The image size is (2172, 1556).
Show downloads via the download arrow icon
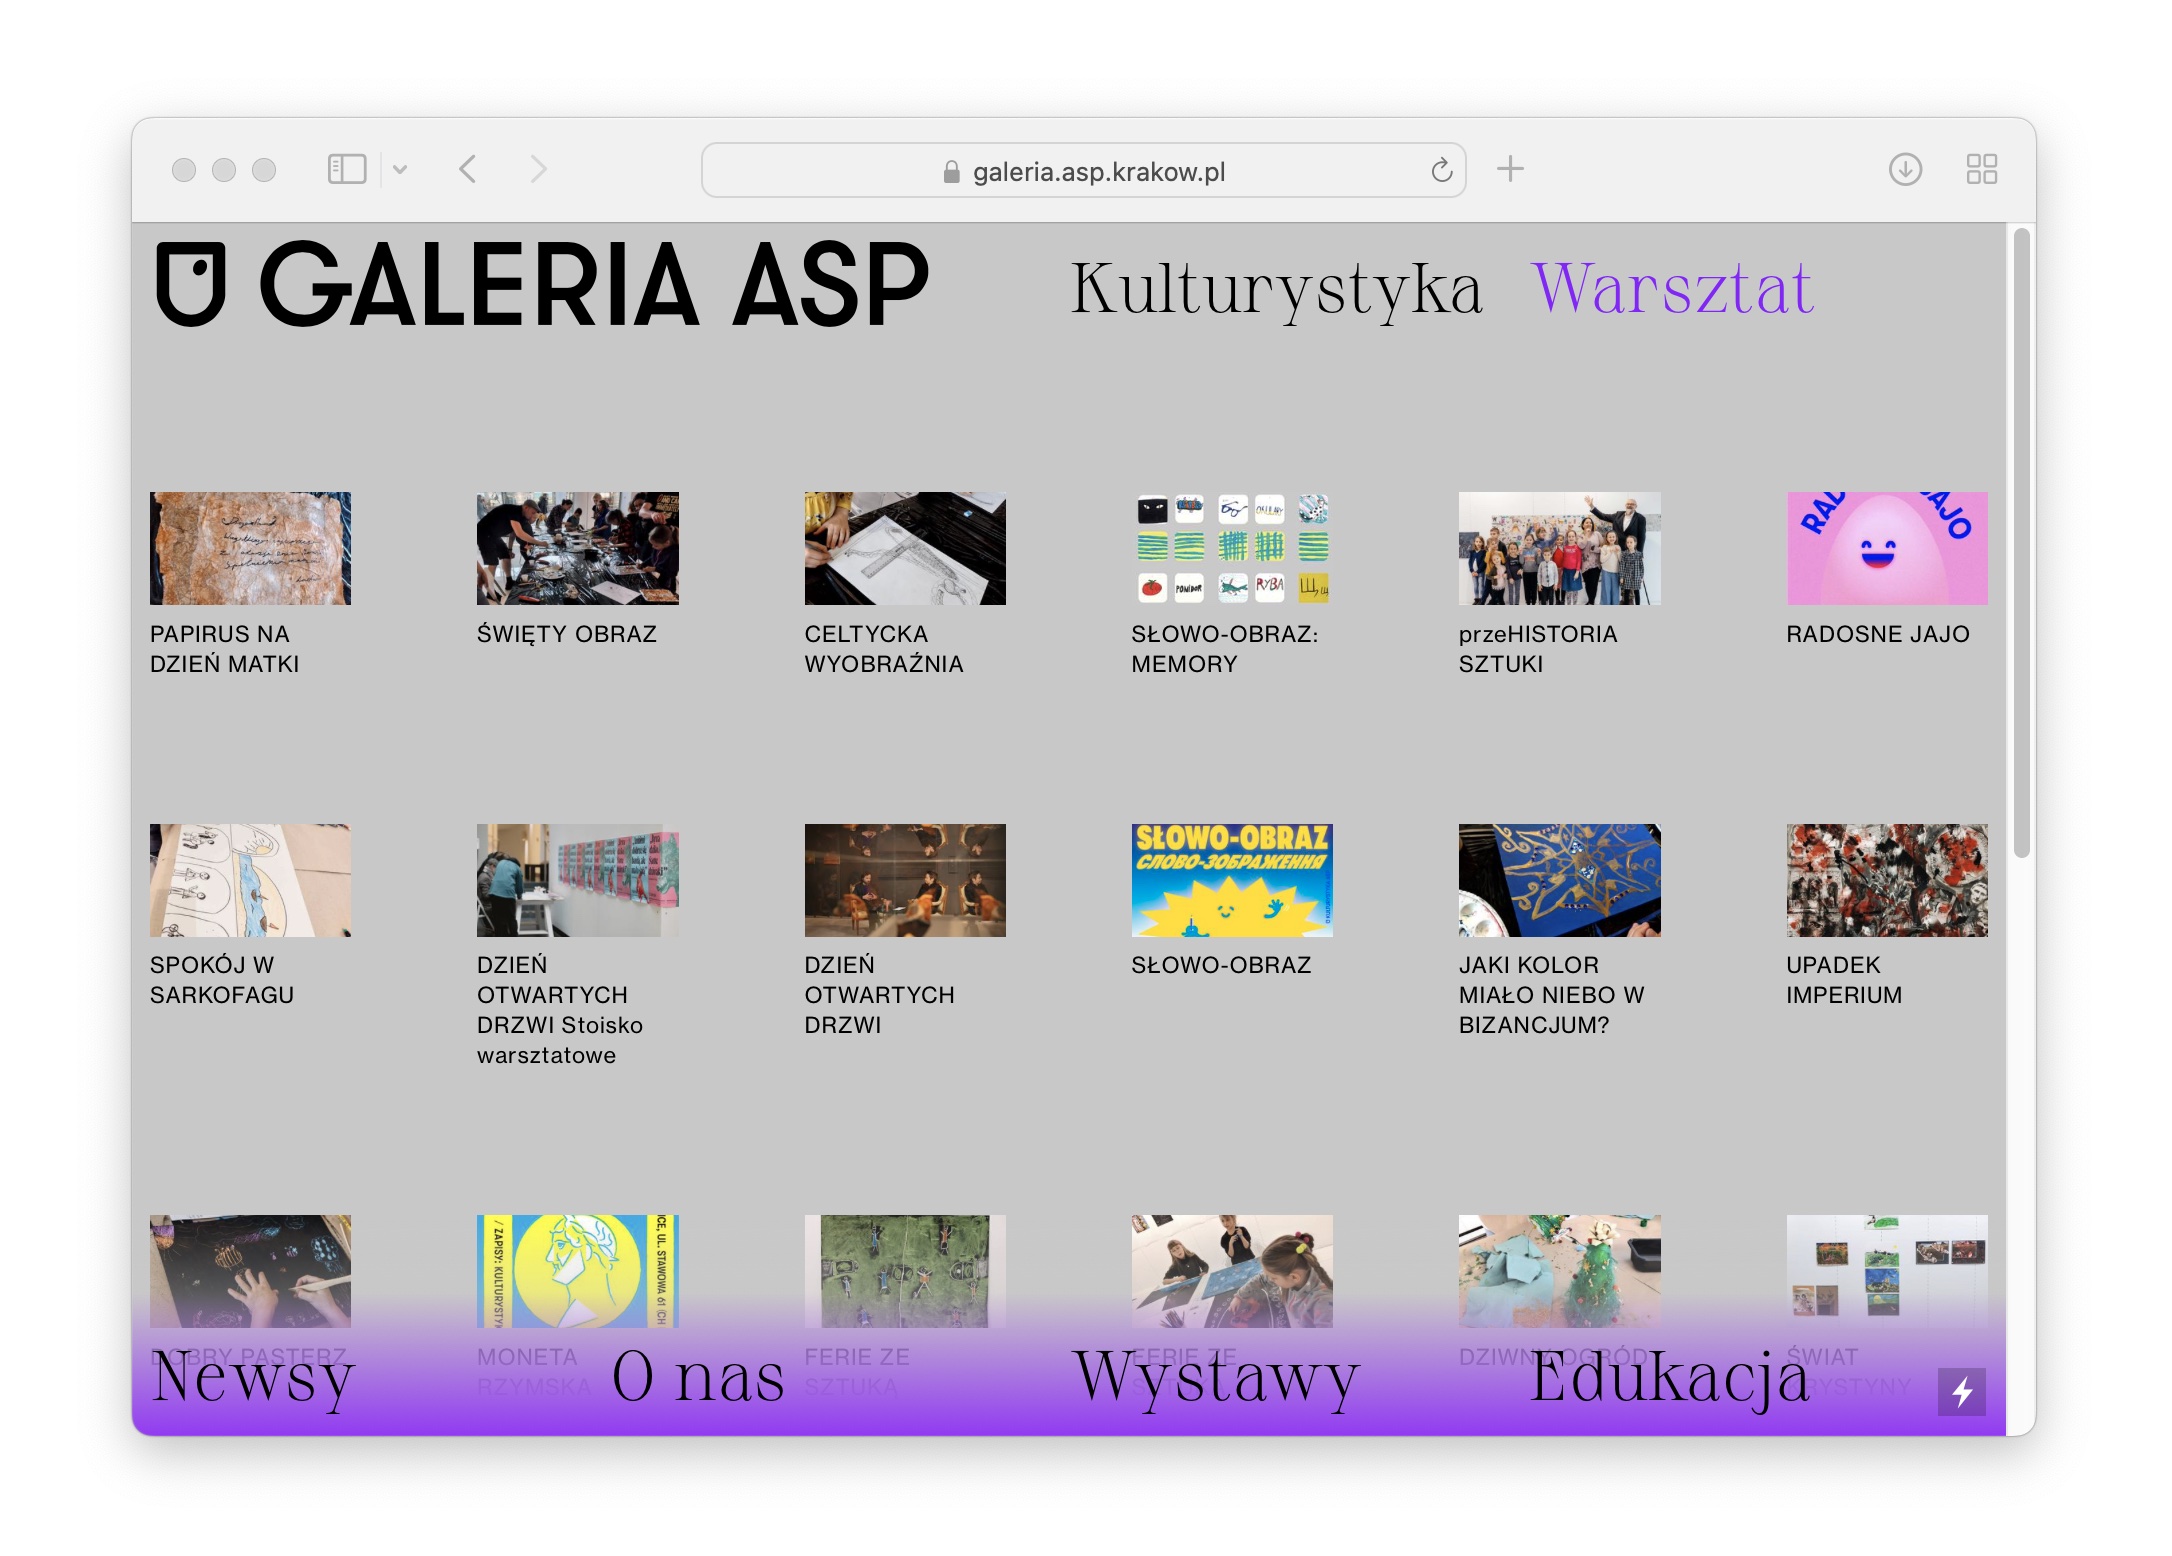(x=1905, y=169)
